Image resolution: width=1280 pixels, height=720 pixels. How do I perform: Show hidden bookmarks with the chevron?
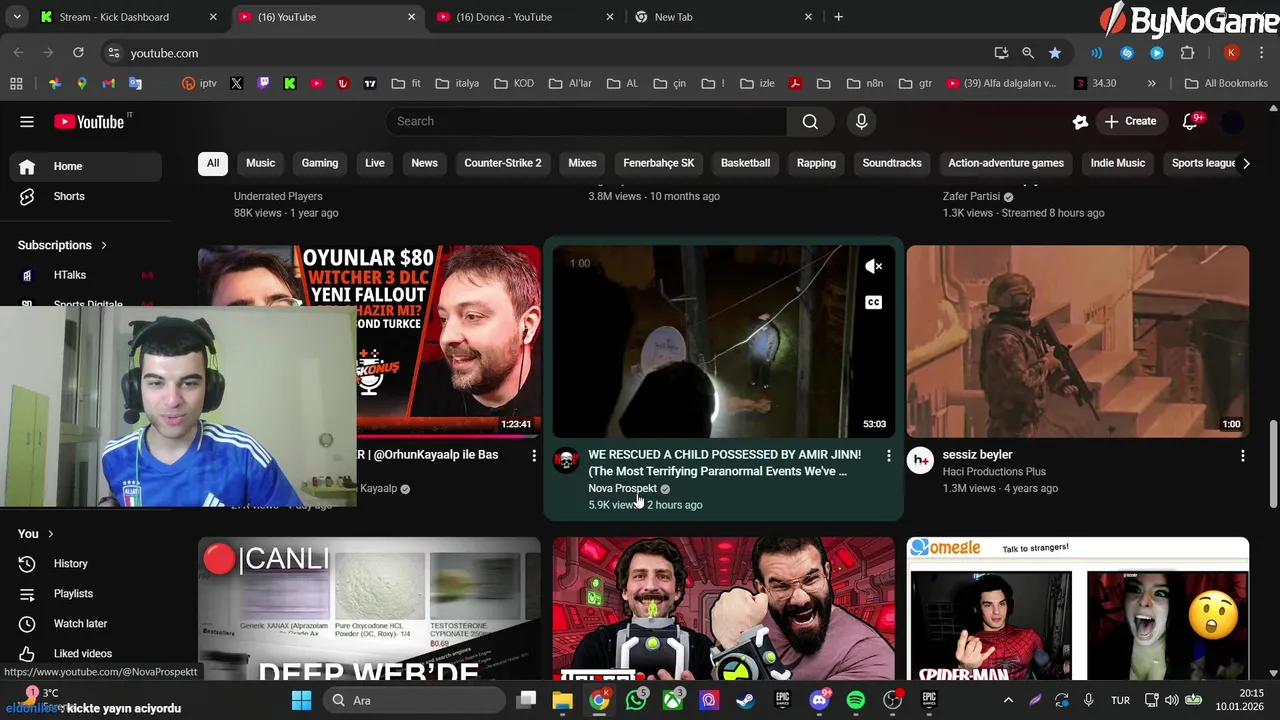pyautogui.click(x=1151, y=83)
